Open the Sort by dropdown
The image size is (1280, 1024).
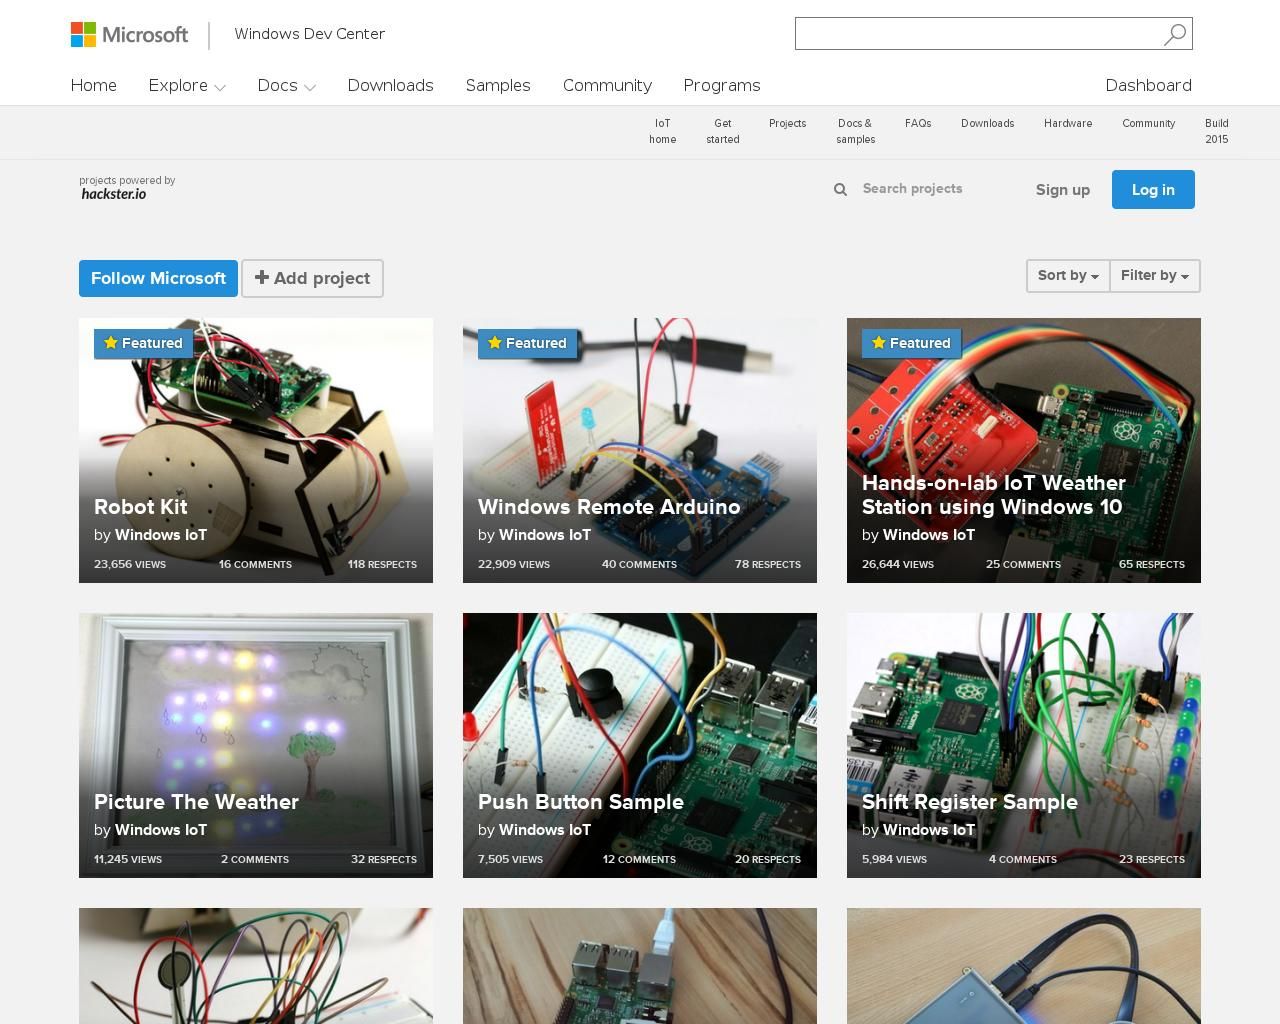(1068, 275)
